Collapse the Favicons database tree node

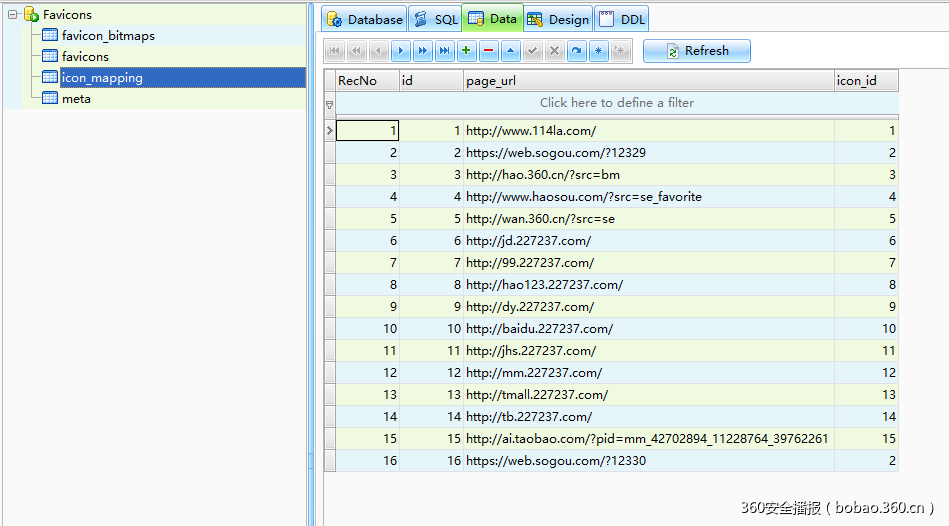[13, 15]
